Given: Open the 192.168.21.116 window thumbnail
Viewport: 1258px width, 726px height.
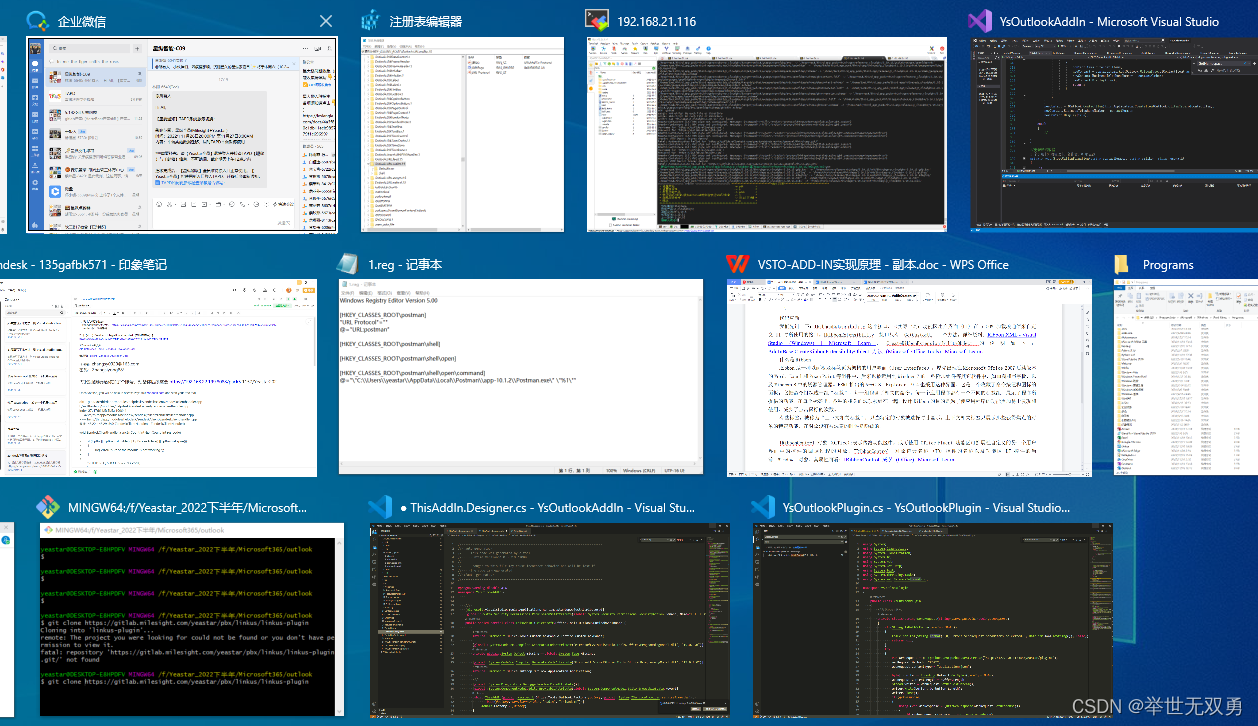Looking at the screenshot, I should [x=766, y=134].
